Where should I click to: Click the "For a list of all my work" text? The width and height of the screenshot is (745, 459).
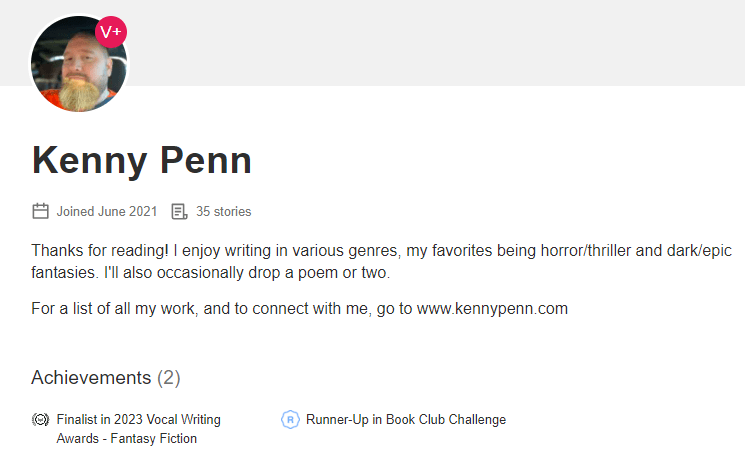[114, 308]
